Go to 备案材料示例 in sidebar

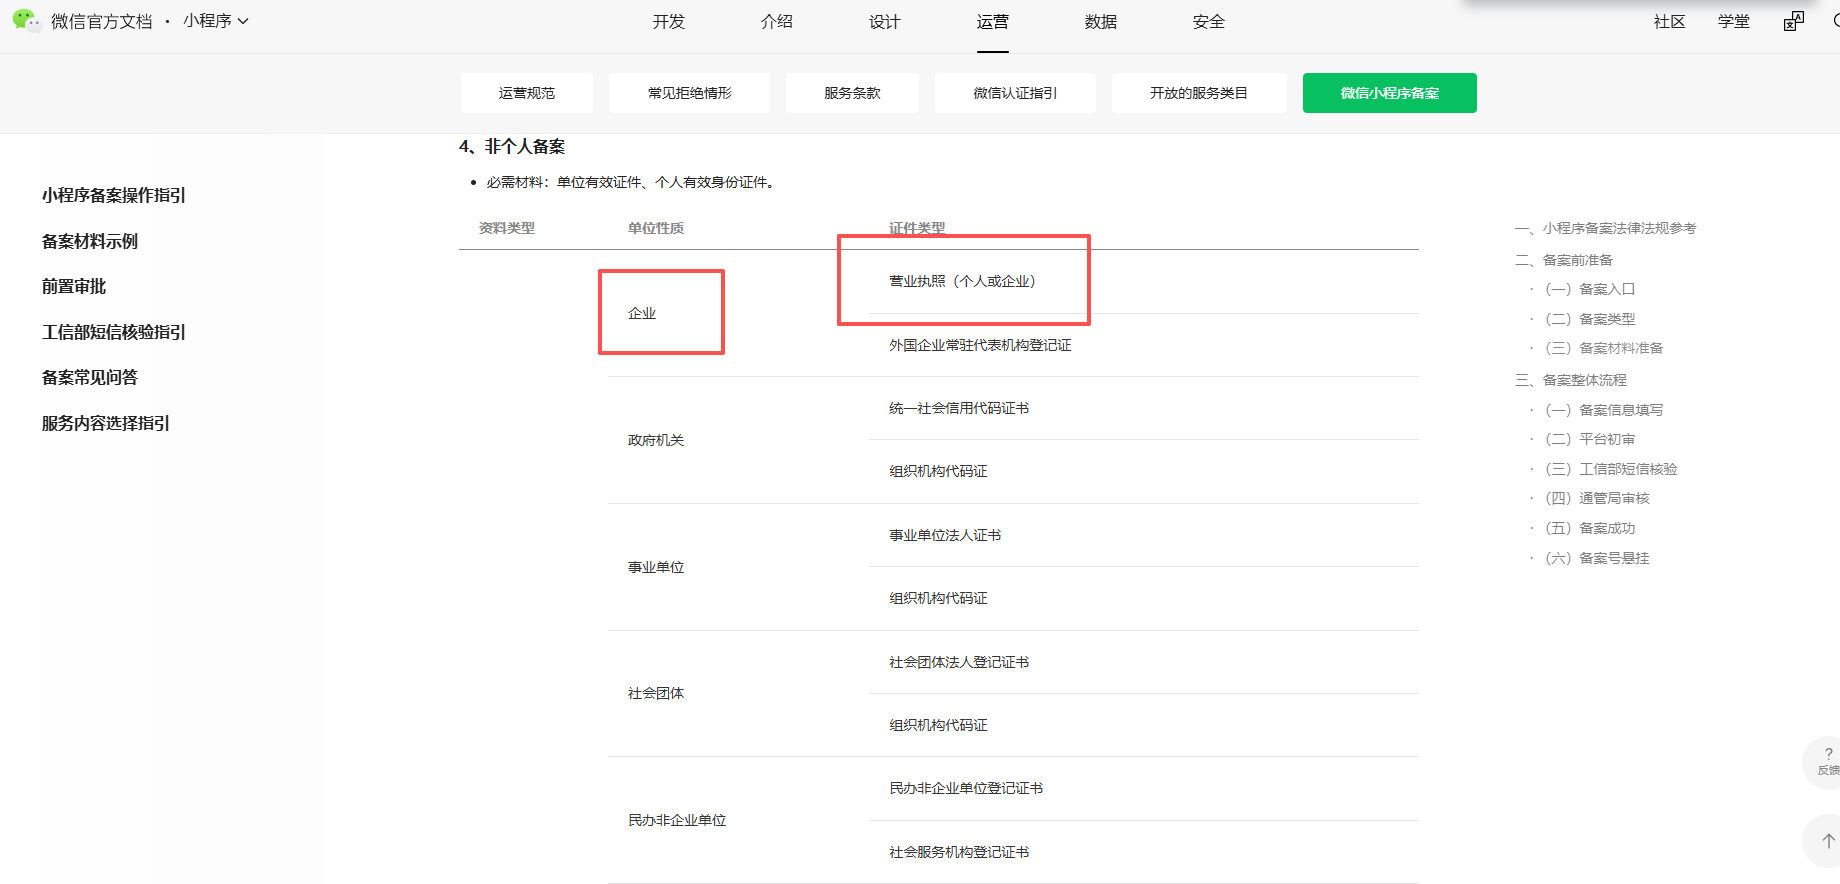click(90, 241)
